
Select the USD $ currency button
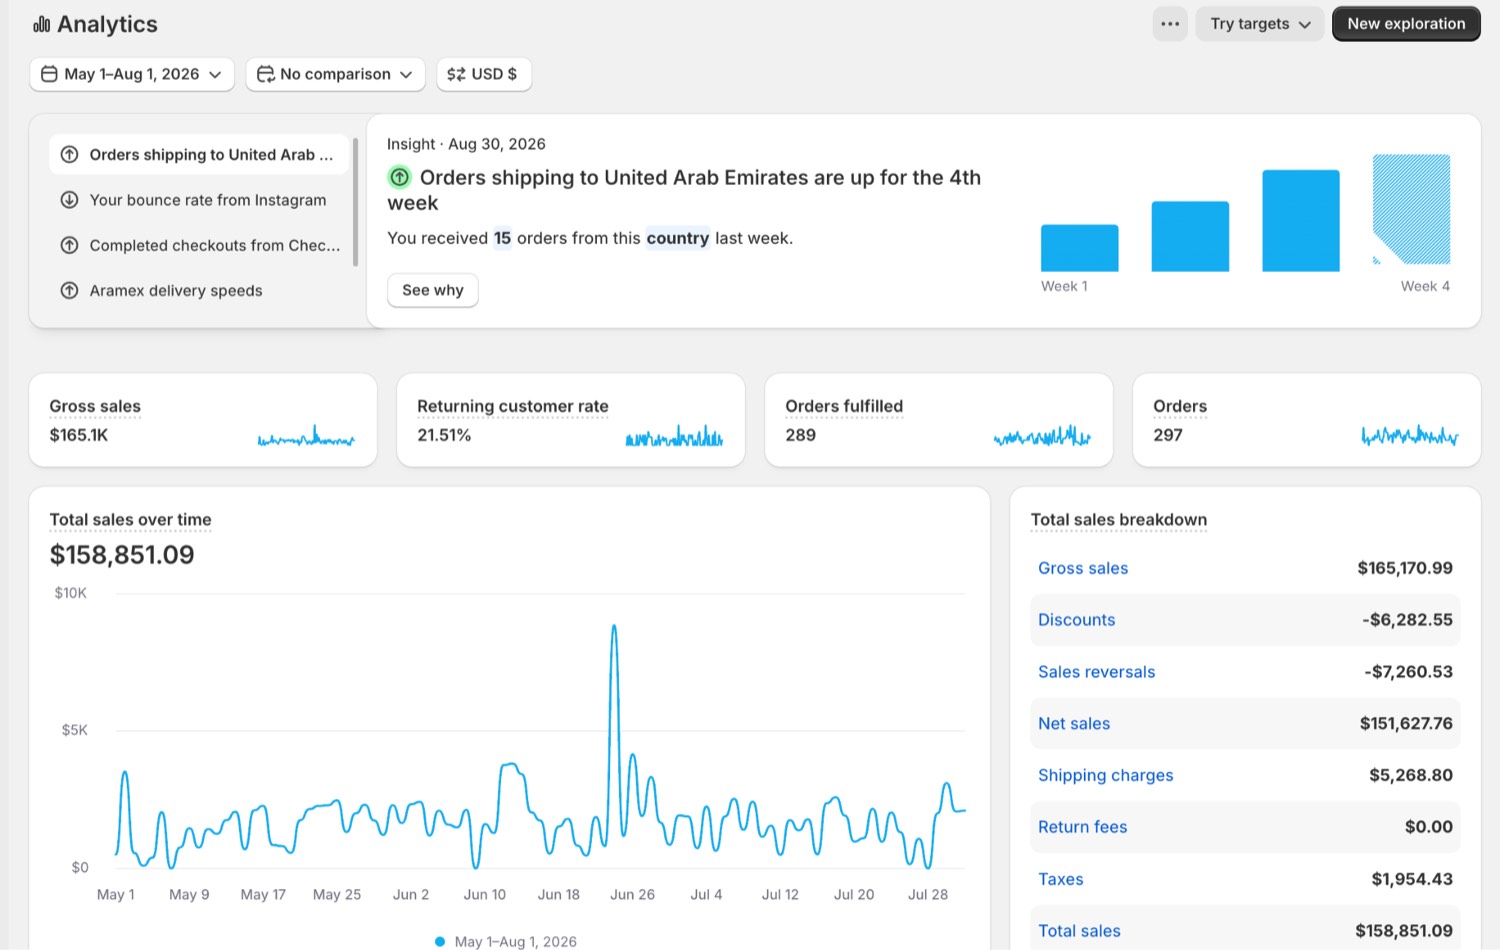point(484,74)
